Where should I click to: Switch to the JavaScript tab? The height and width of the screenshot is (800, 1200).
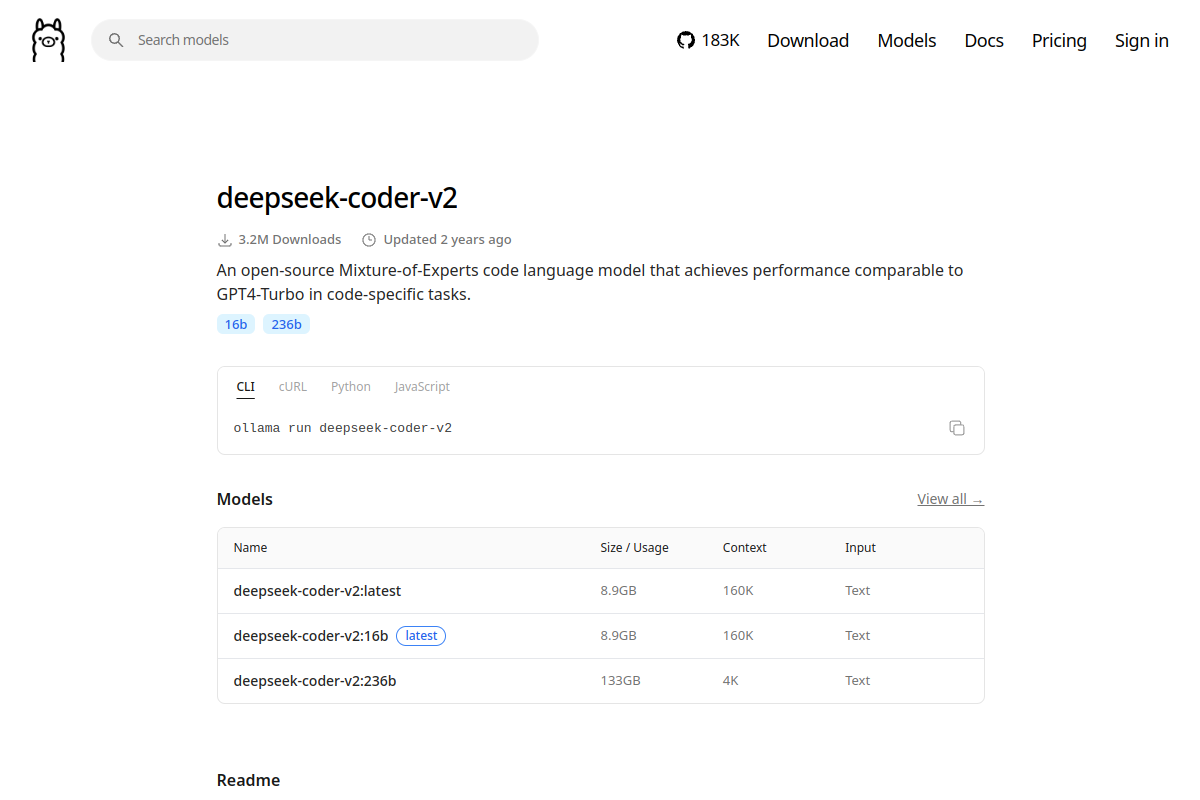(422, 387)
